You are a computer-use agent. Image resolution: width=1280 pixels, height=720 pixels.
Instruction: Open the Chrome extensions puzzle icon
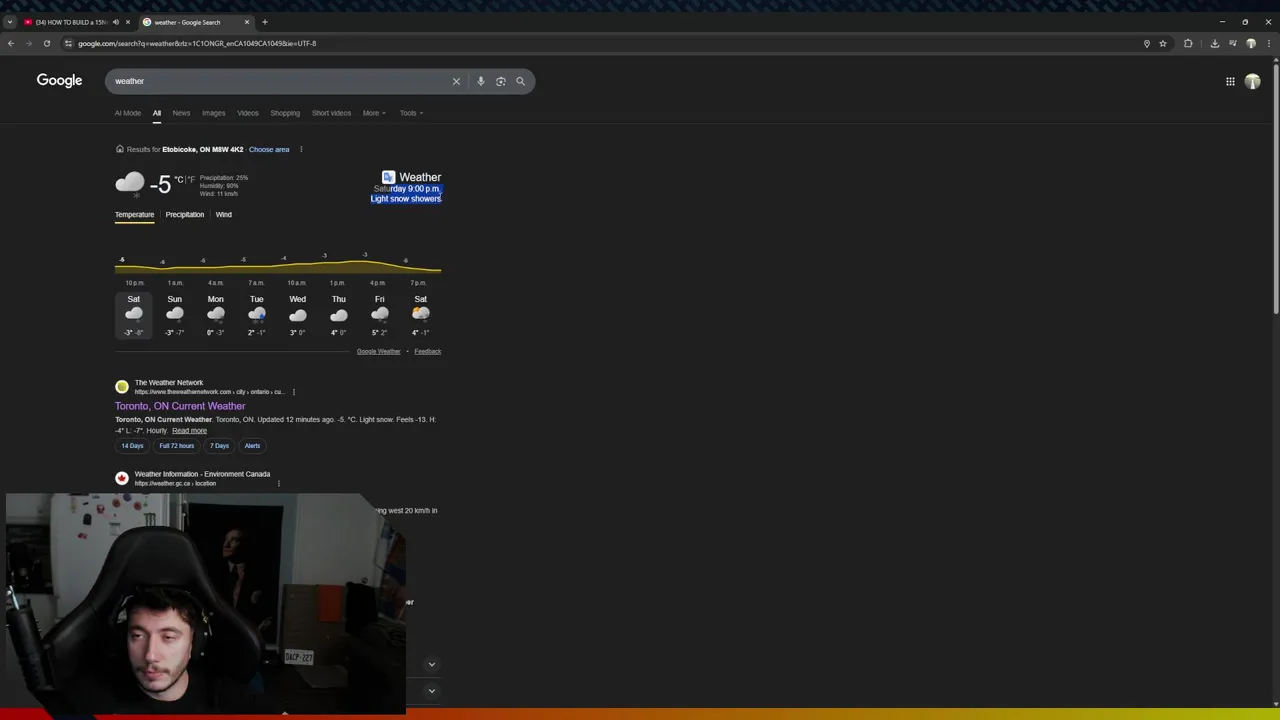pyautogui.click(x=1188, y=43)
